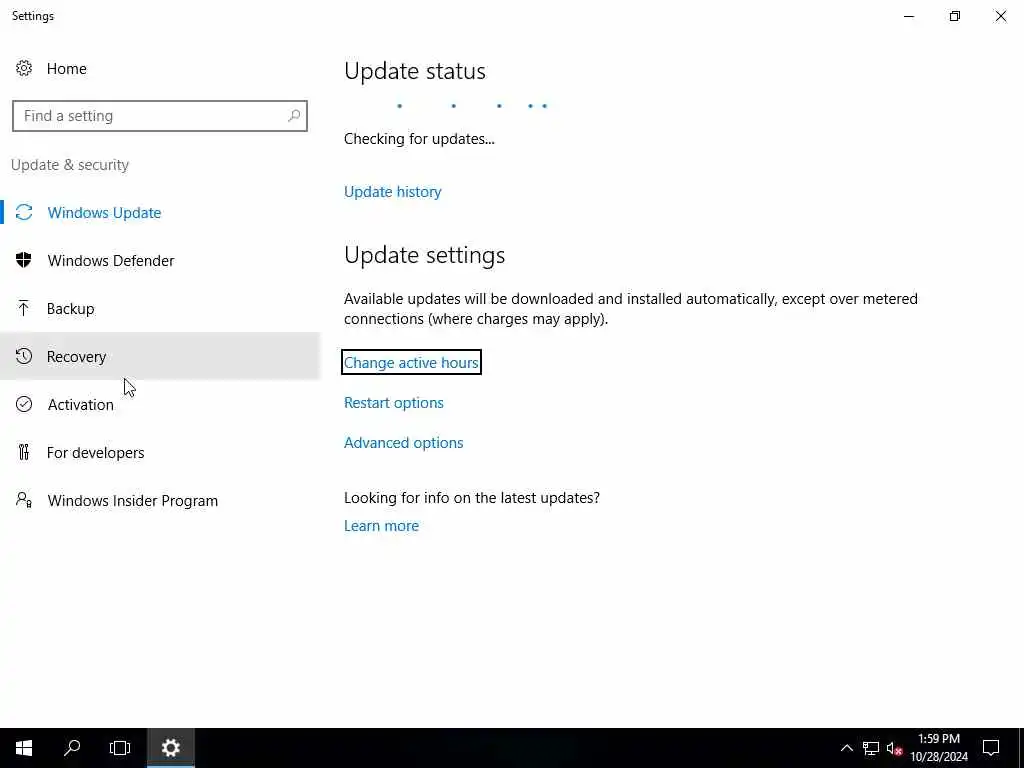This screenshot has width=1024, height=768.
Task: Click the Recovery clock history icon
Action: (24, 356)
